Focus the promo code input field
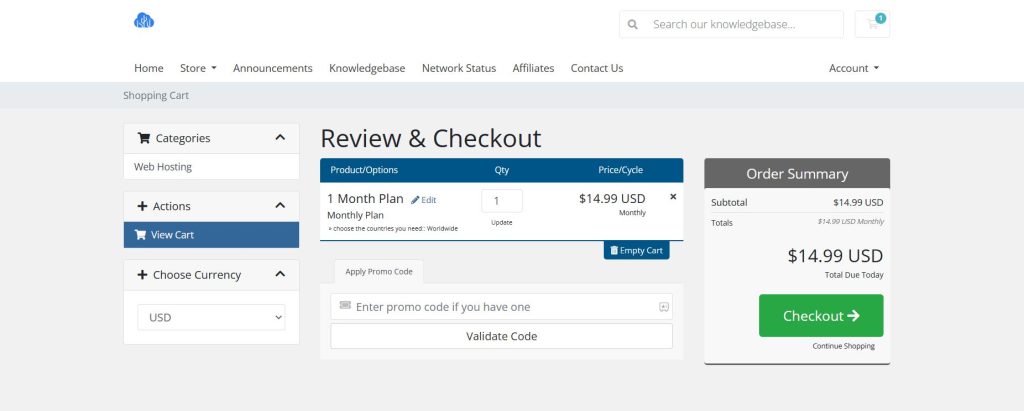This screenshot has width=1024, height=411. tap(500, 307)
